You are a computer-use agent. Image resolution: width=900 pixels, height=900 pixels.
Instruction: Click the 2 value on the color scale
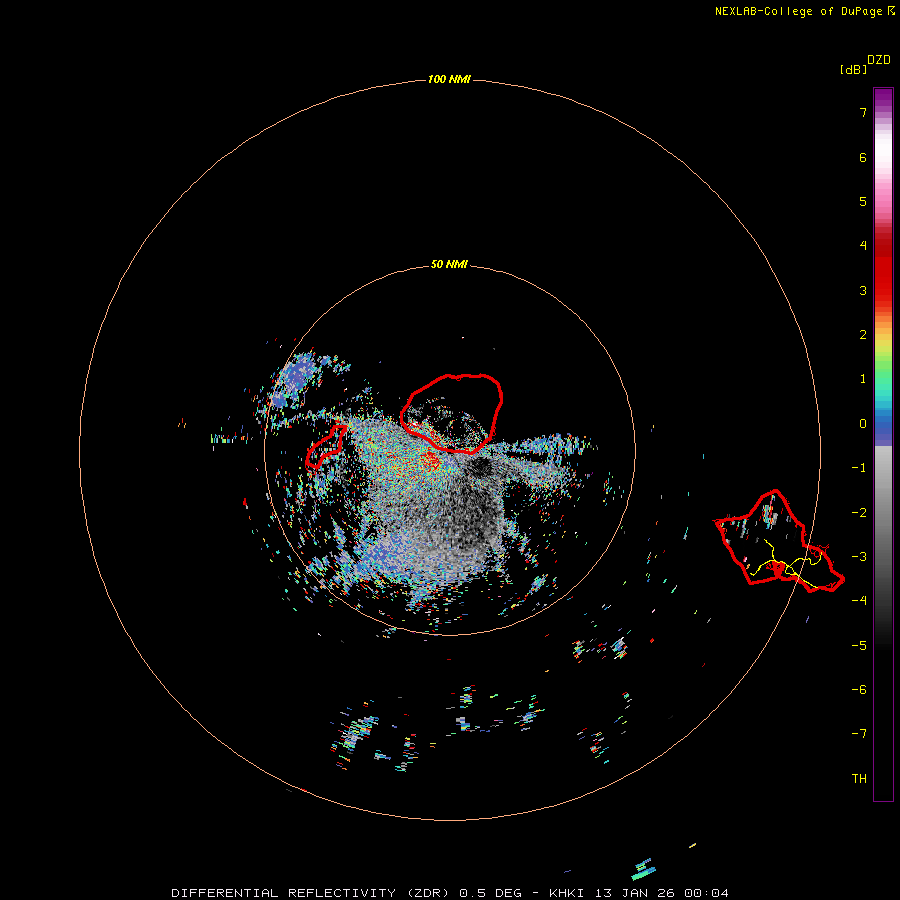863,335
